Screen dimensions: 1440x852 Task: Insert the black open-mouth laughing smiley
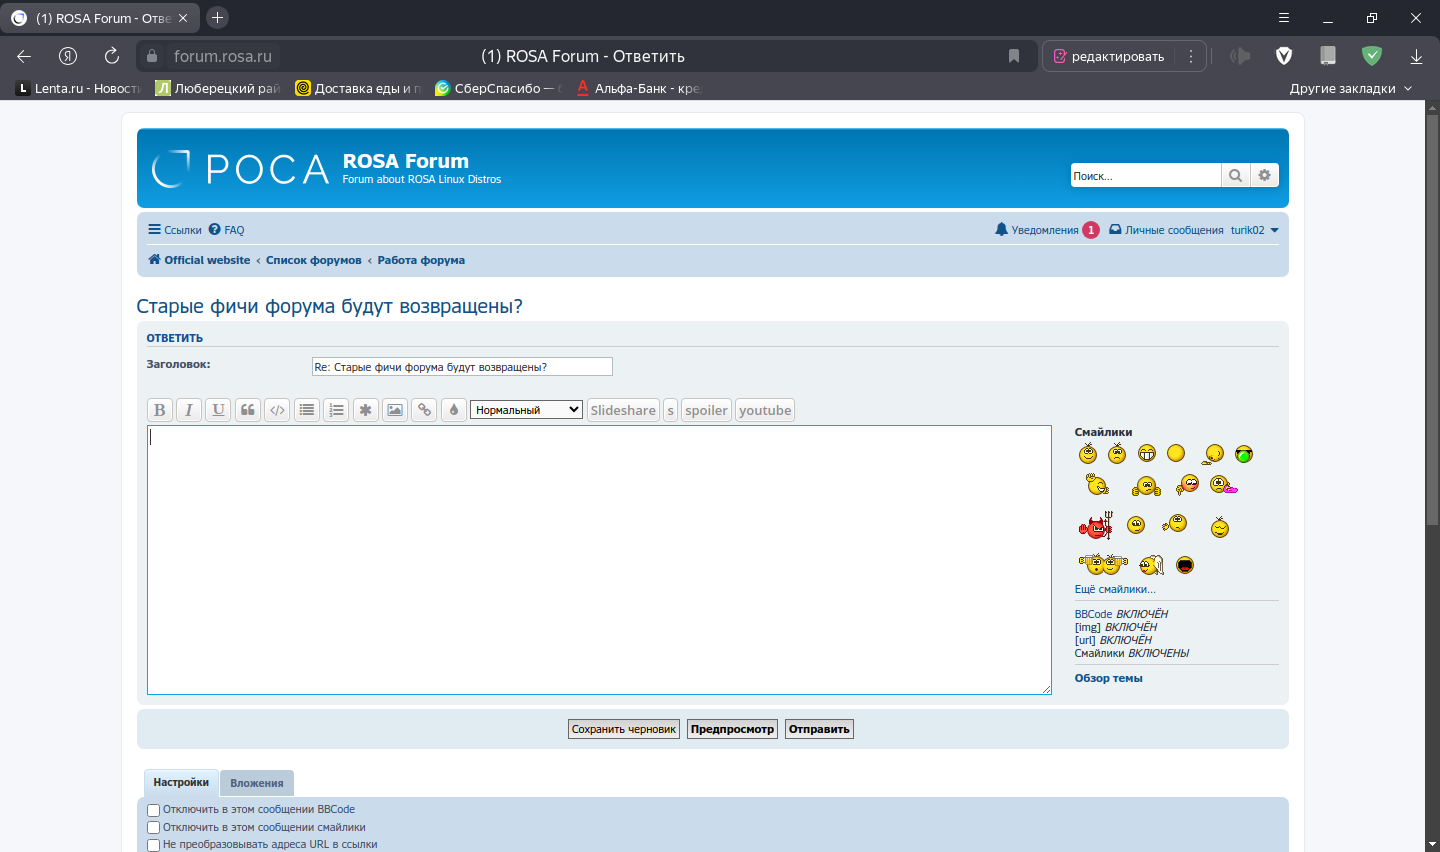1185,565
